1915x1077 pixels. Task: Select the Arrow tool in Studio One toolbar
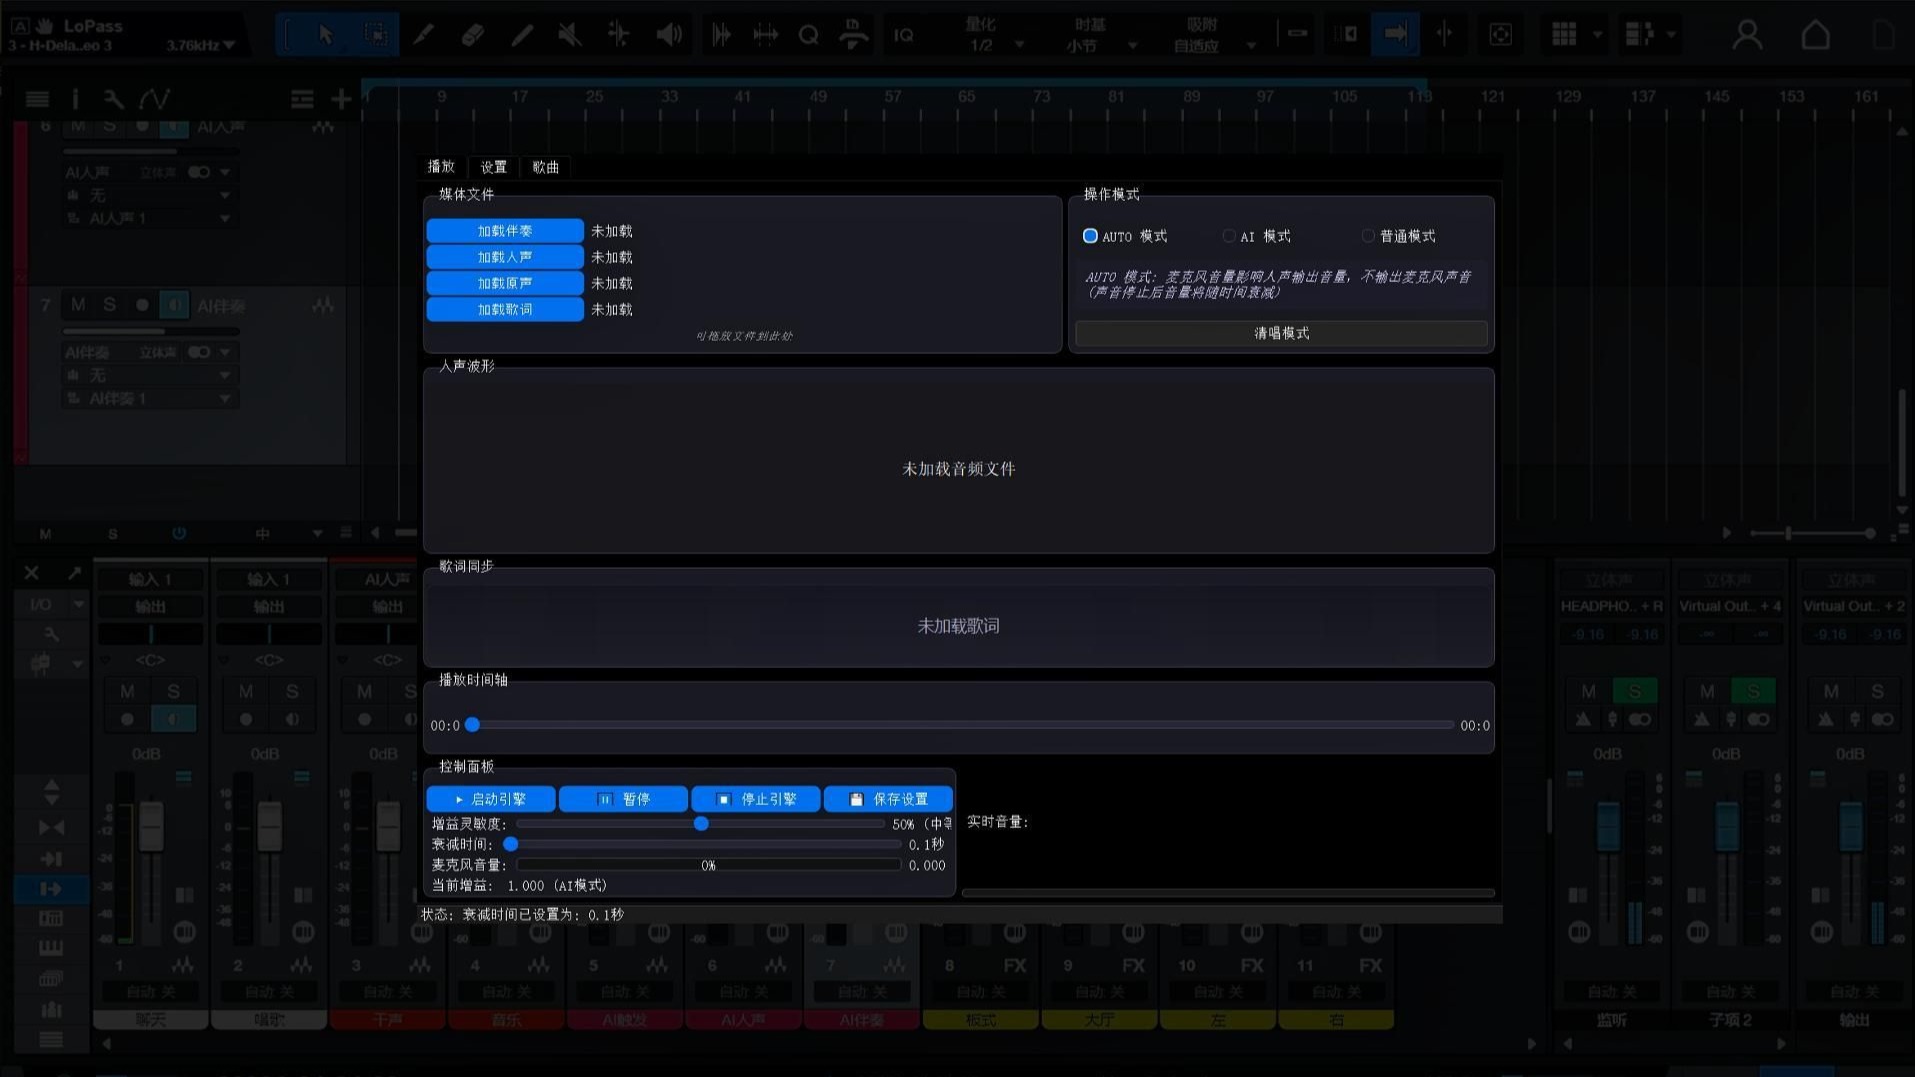325,35
